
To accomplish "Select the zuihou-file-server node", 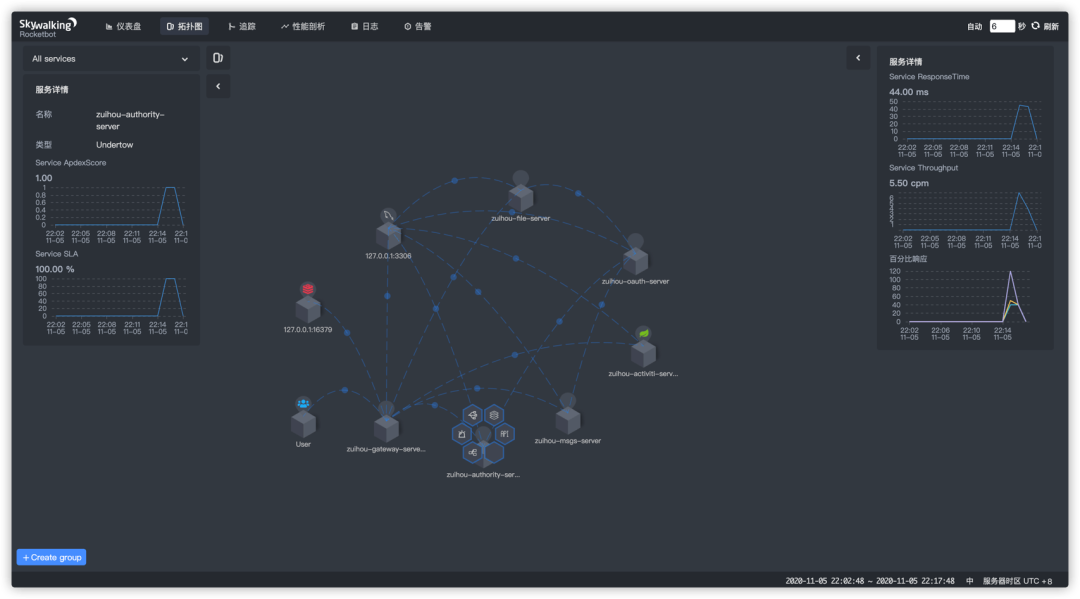I will tap(521, 198).
